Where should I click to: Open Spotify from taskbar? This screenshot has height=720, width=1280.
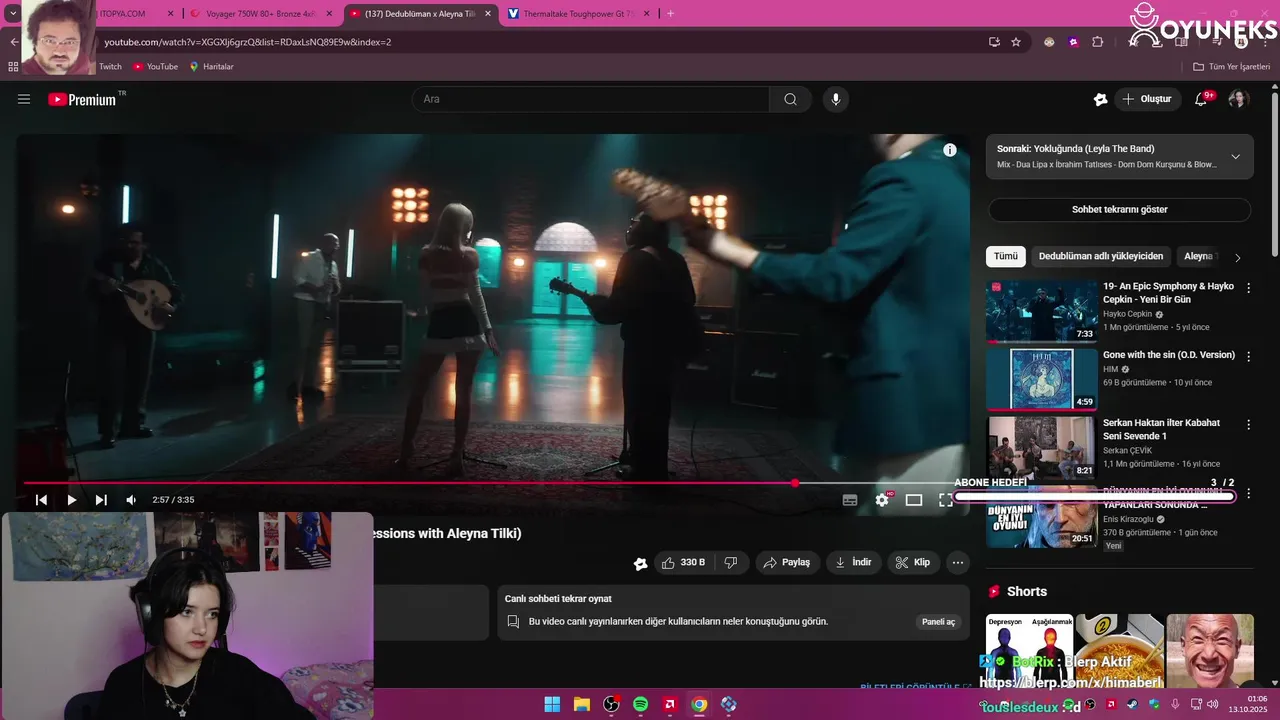(x=640, y=704)
